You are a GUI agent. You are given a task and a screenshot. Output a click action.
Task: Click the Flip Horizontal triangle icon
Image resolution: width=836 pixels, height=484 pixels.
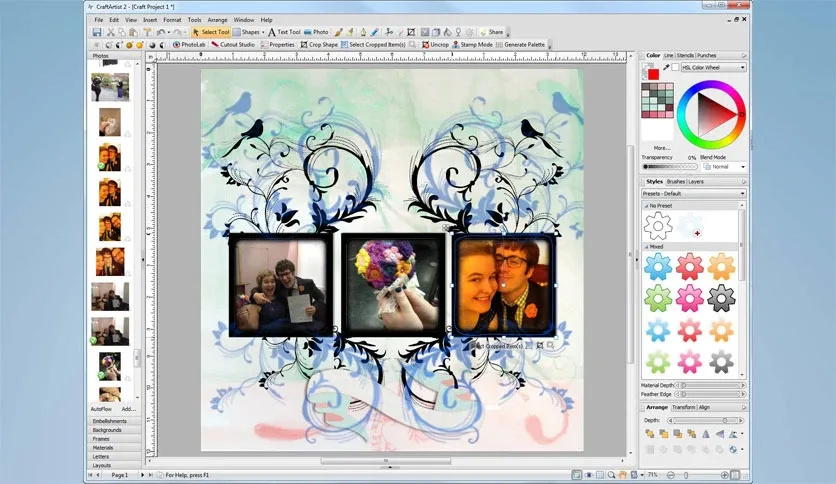[x=706, y=434]
